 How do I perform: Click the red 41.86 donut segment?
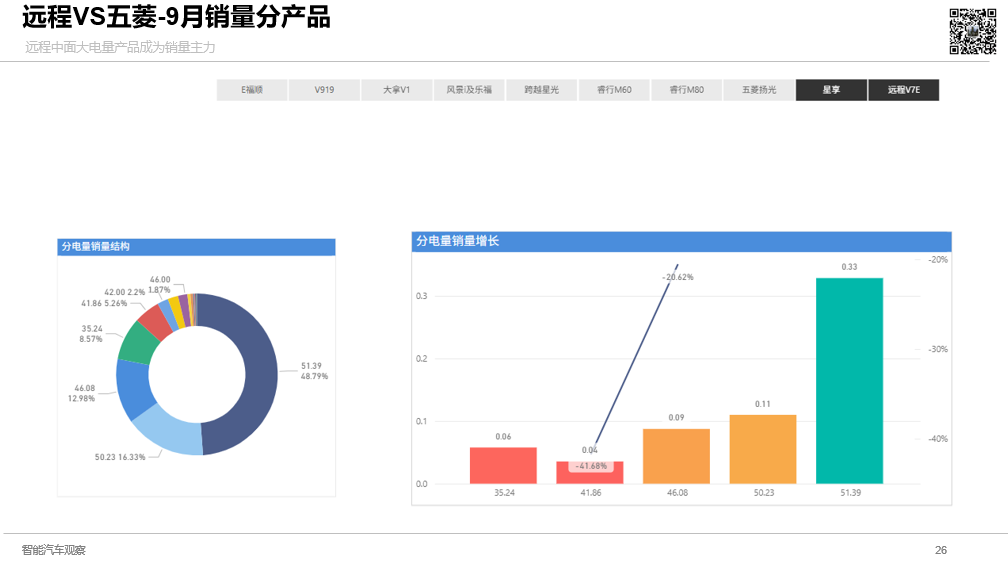(156, 321)
